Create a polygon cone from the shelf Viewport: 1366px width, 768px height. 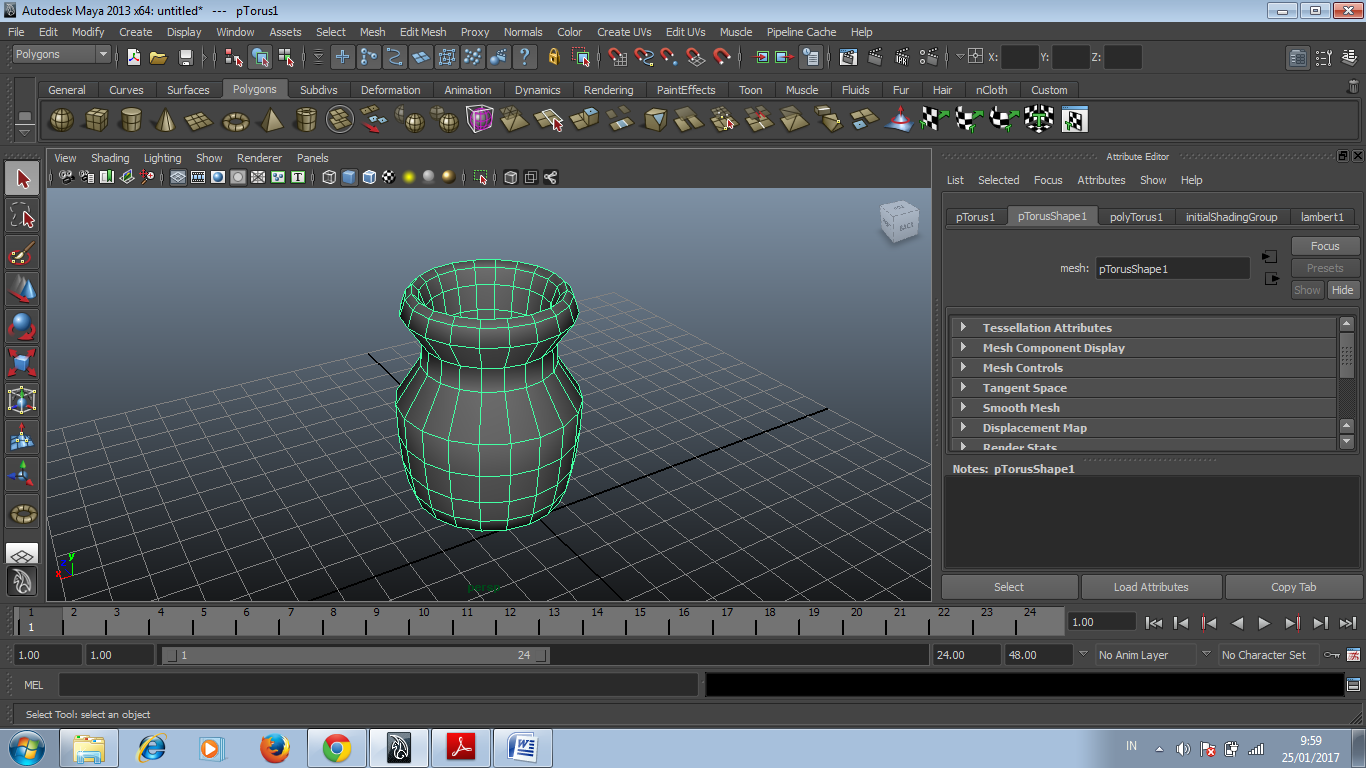pos(166,119)
